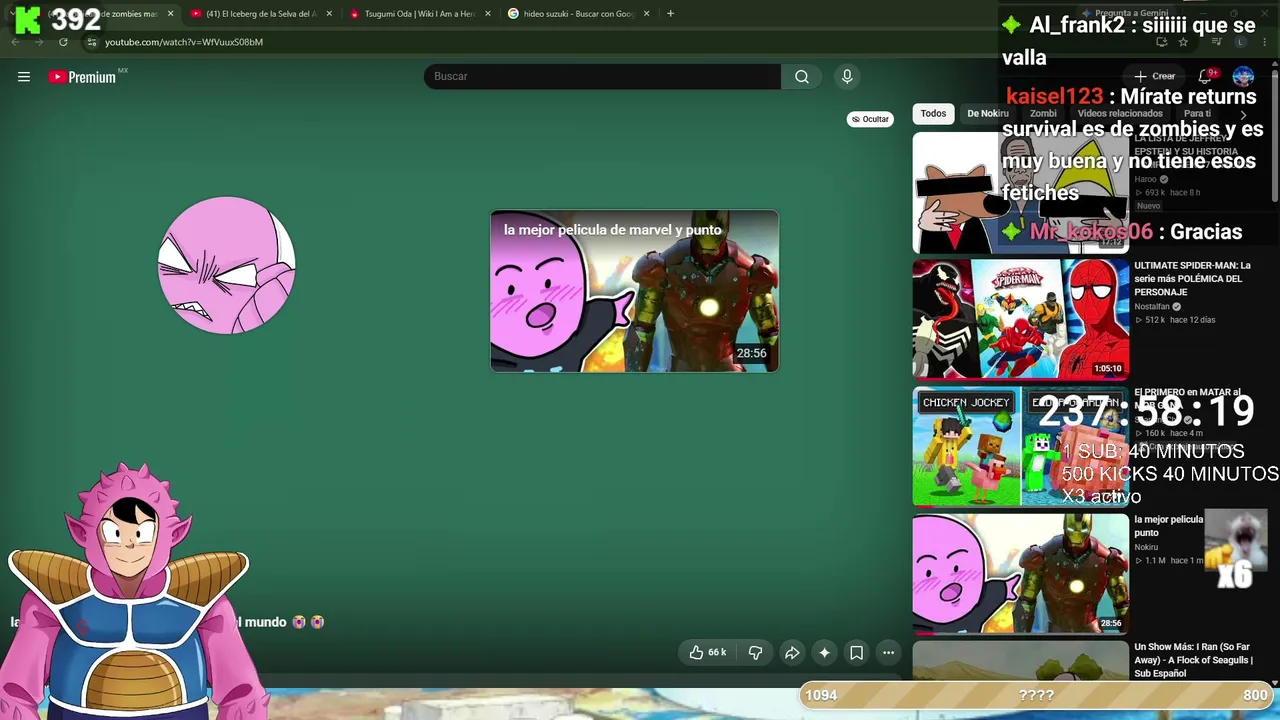This screenshot has width=1280, height=720.
Task: Click the browser address bar URL
Action: point(184,42)
